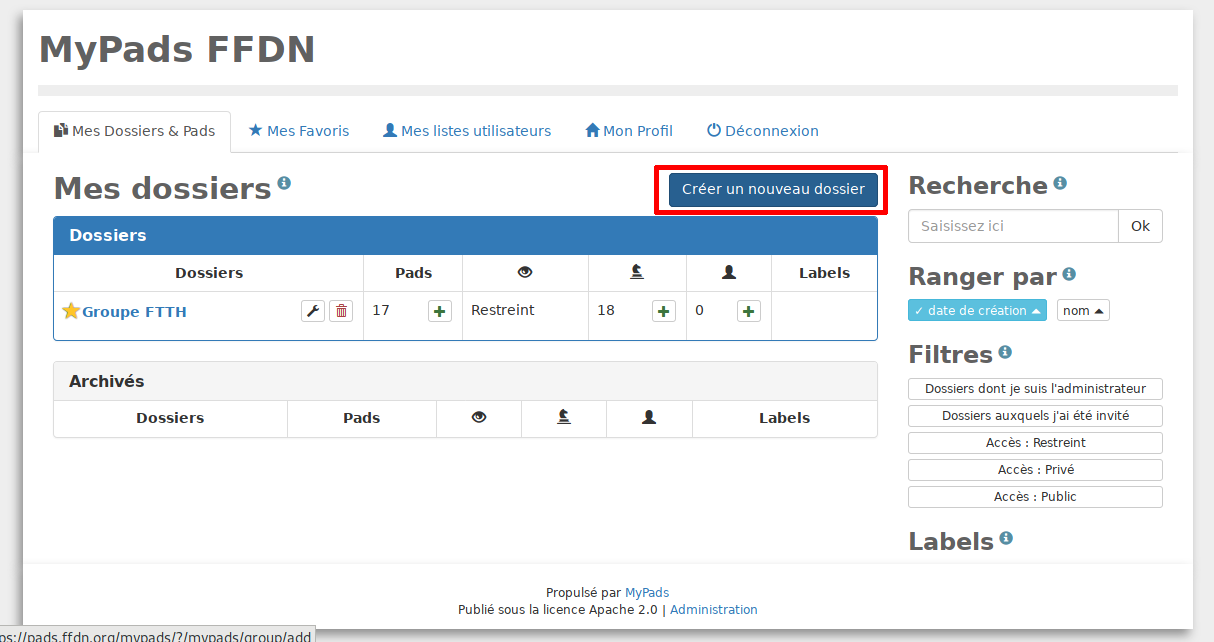The image size is (1214, 642).
Task: Sort folders by date de création
Action: pos(977,311)
